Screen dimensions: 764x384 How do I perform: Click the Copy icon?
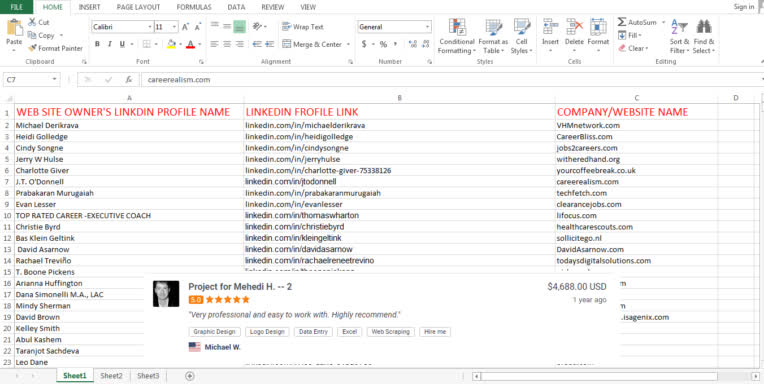pyautogui.click(x=32, y=36)
